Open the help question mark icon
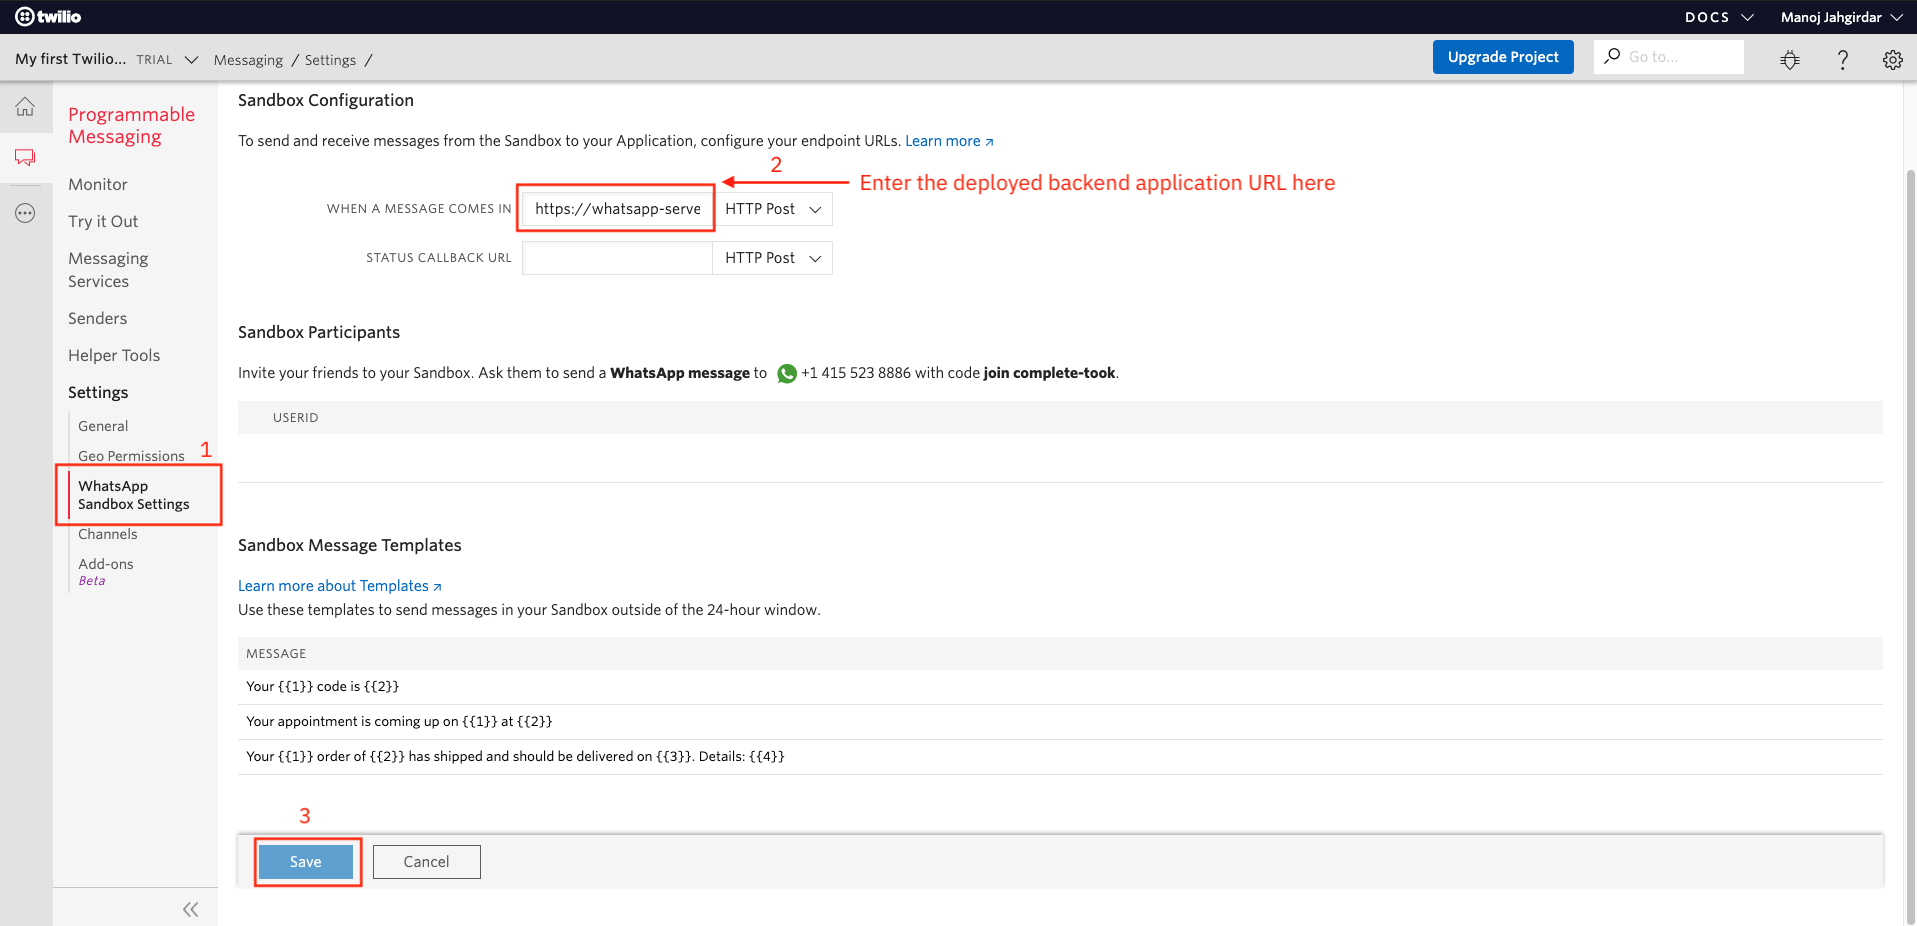The width and height of the screenshot is (1917, 926). point(1842,59)
